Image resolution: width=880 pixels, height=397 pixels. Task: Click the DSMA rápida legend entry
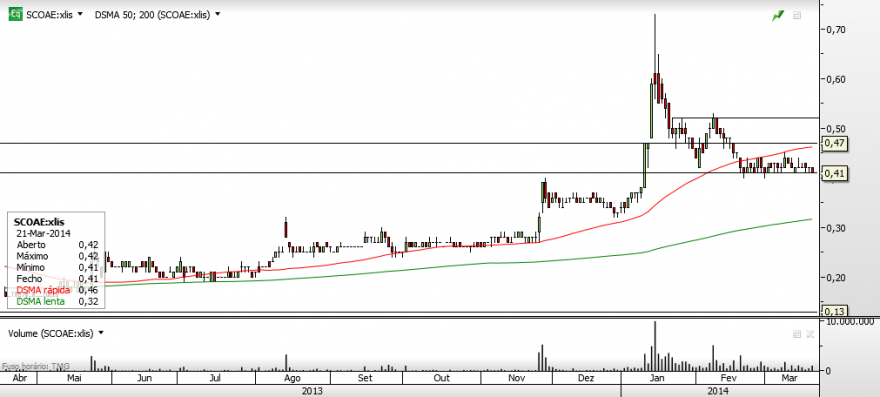click(43, 290)
